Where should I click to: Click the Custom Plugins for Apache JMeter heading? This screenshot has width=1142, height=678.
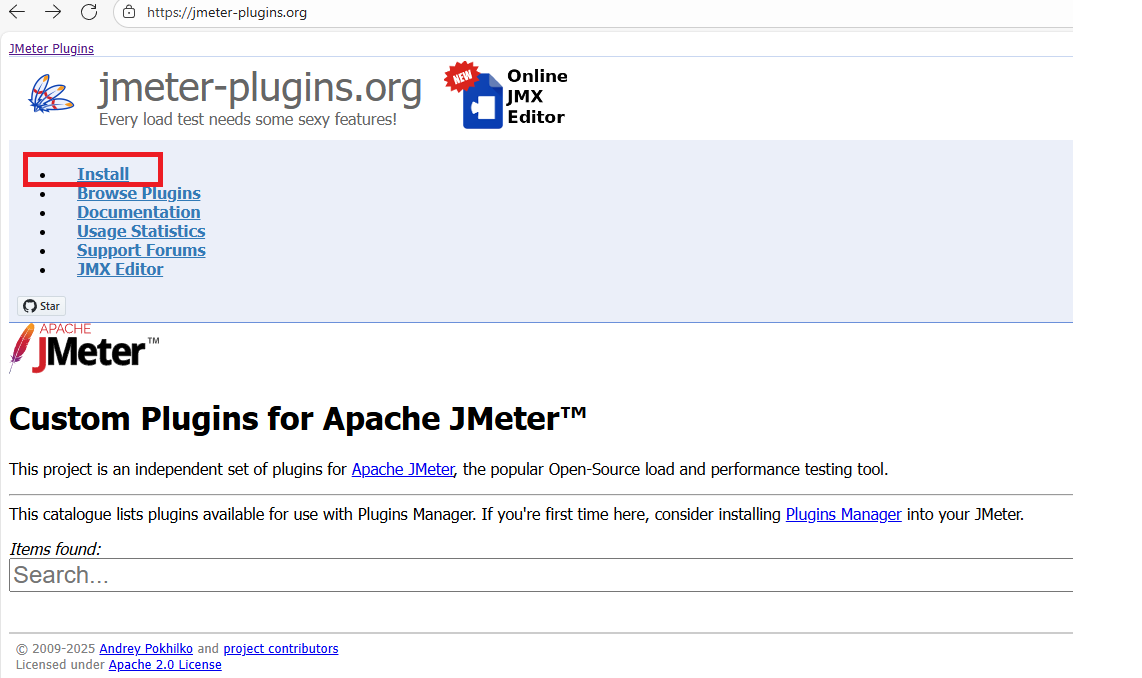click(x=297, y=419)
